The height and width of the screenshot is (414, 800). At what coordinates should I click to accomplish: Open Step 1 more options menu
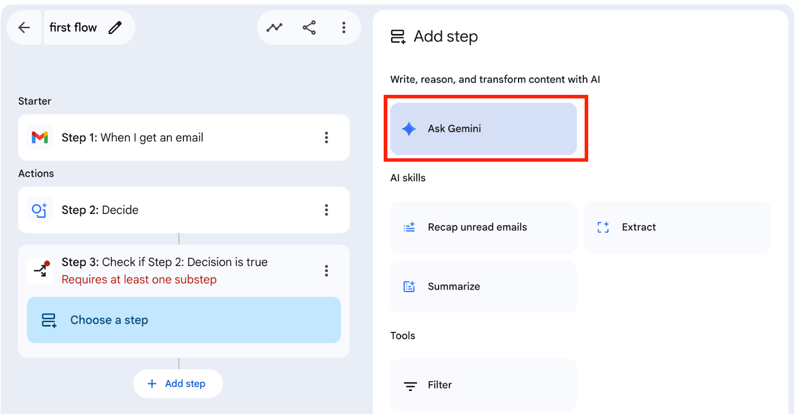coord(326,138)
